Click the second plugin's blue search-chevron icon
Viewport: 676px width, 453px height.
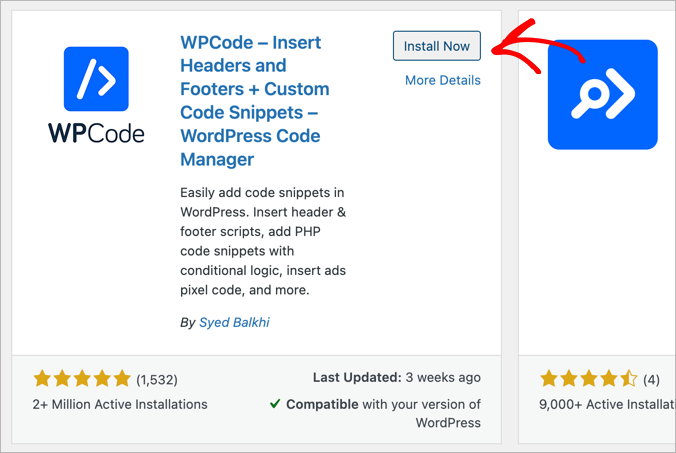pos(602,95)
